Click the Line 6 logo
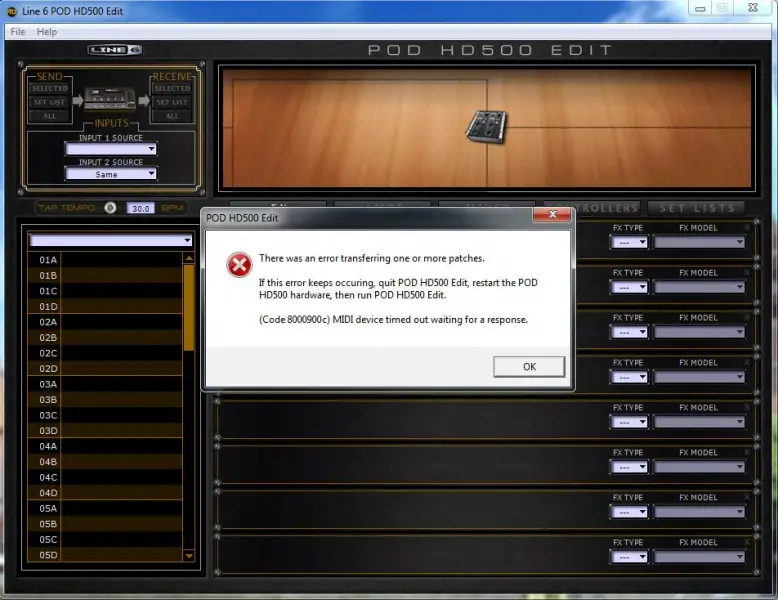 point(115,50)
